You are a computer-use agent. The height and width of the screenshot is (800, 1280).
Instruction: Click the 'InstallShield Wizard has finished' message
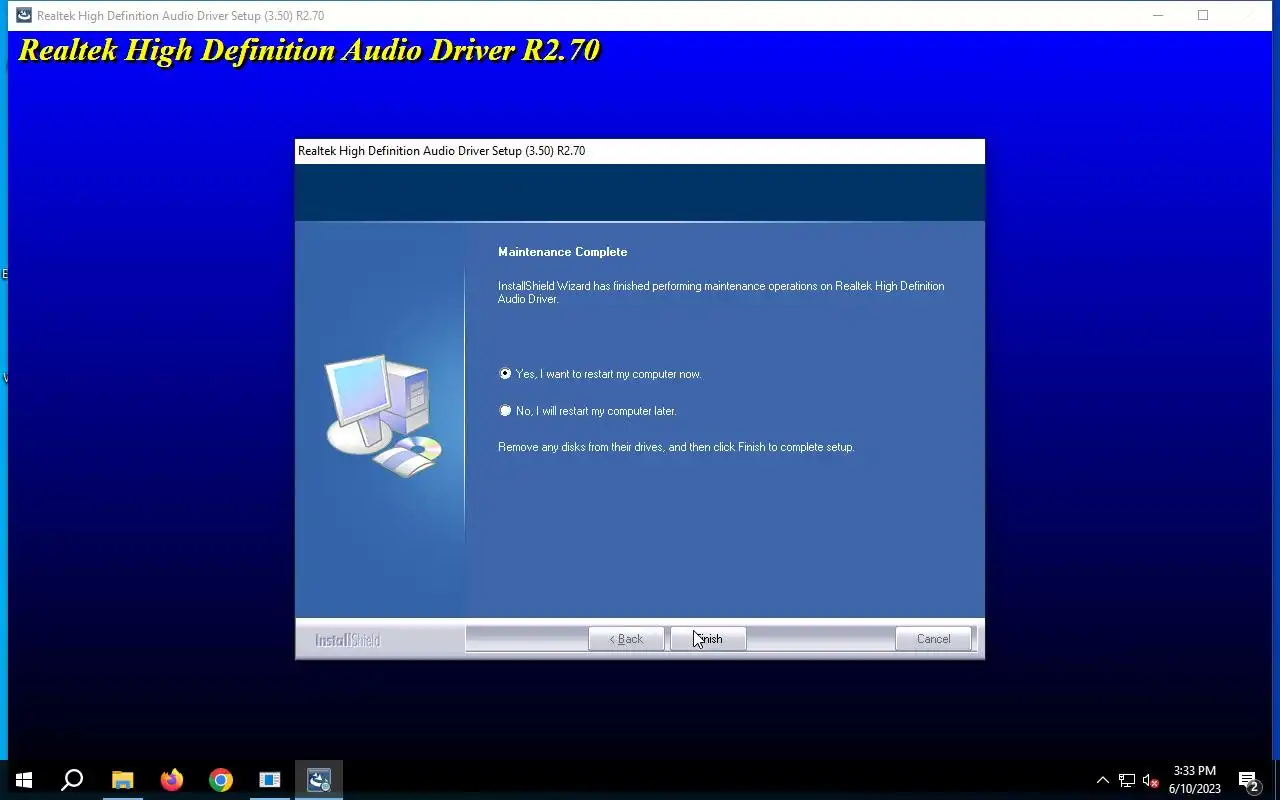(x=721, y=292)
